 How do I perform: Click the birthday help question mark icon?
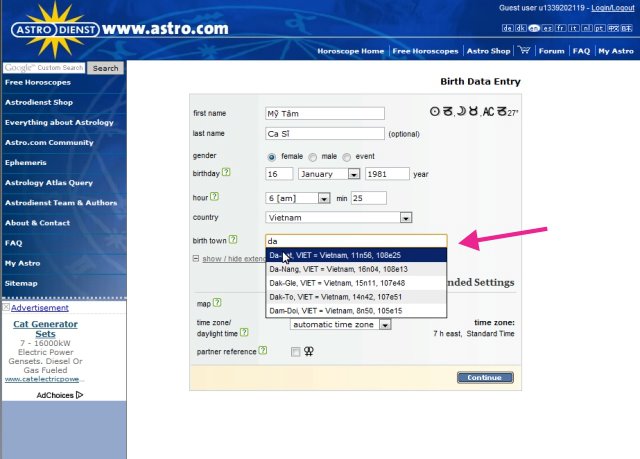coord(227,172)
